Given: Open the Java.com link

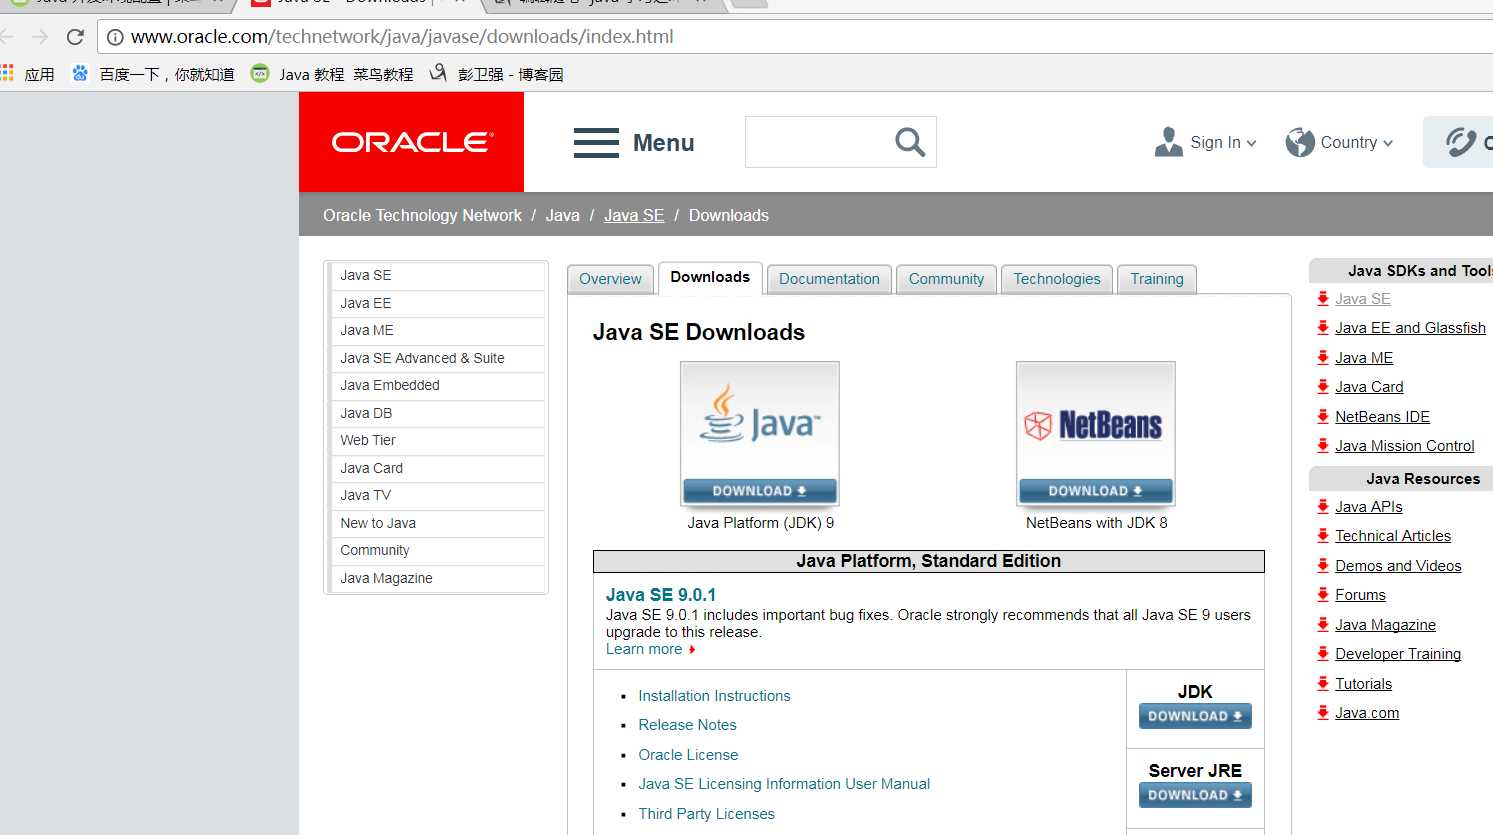Looking at the screenshot, I should [1367, 713].
